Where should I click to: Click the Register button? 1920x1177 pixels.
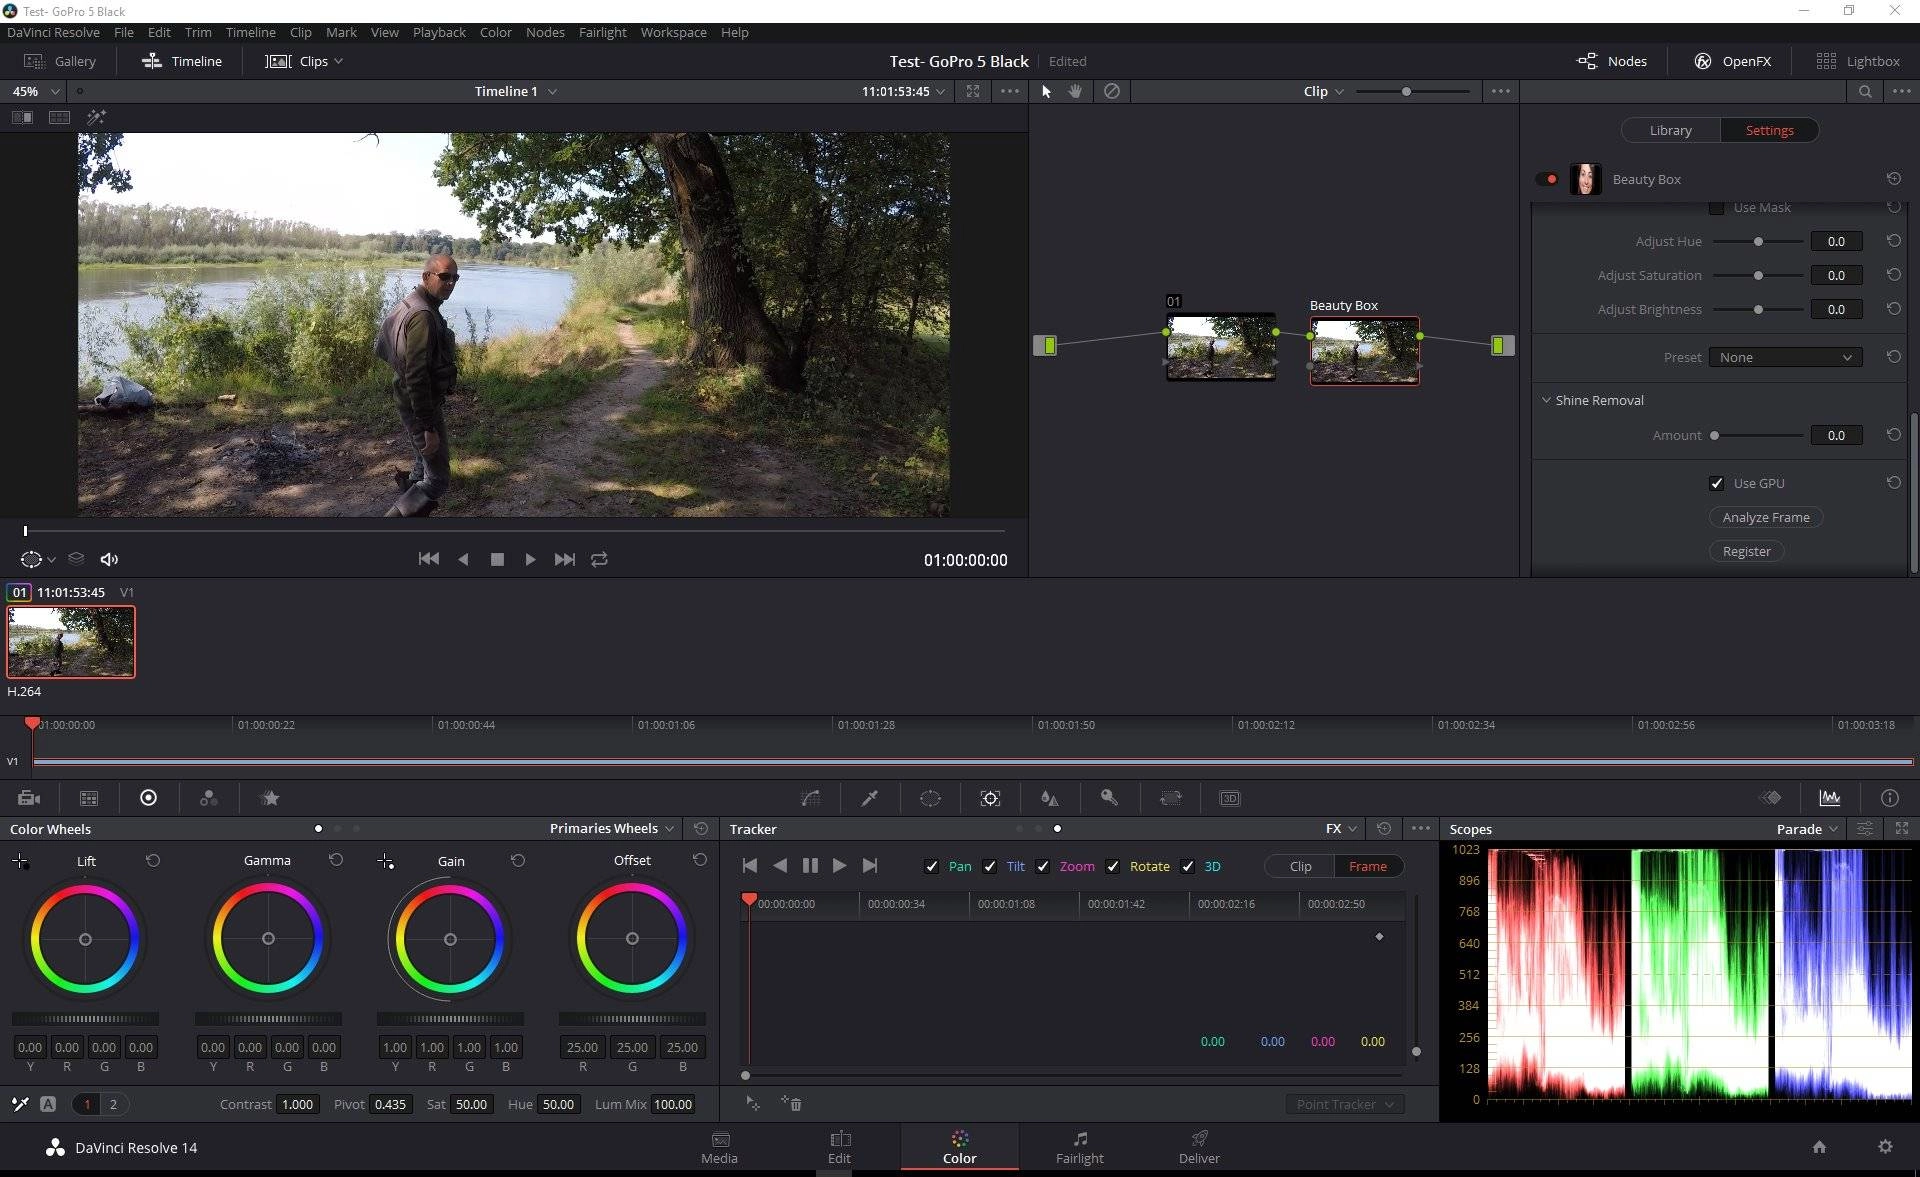coord(1746,551)
